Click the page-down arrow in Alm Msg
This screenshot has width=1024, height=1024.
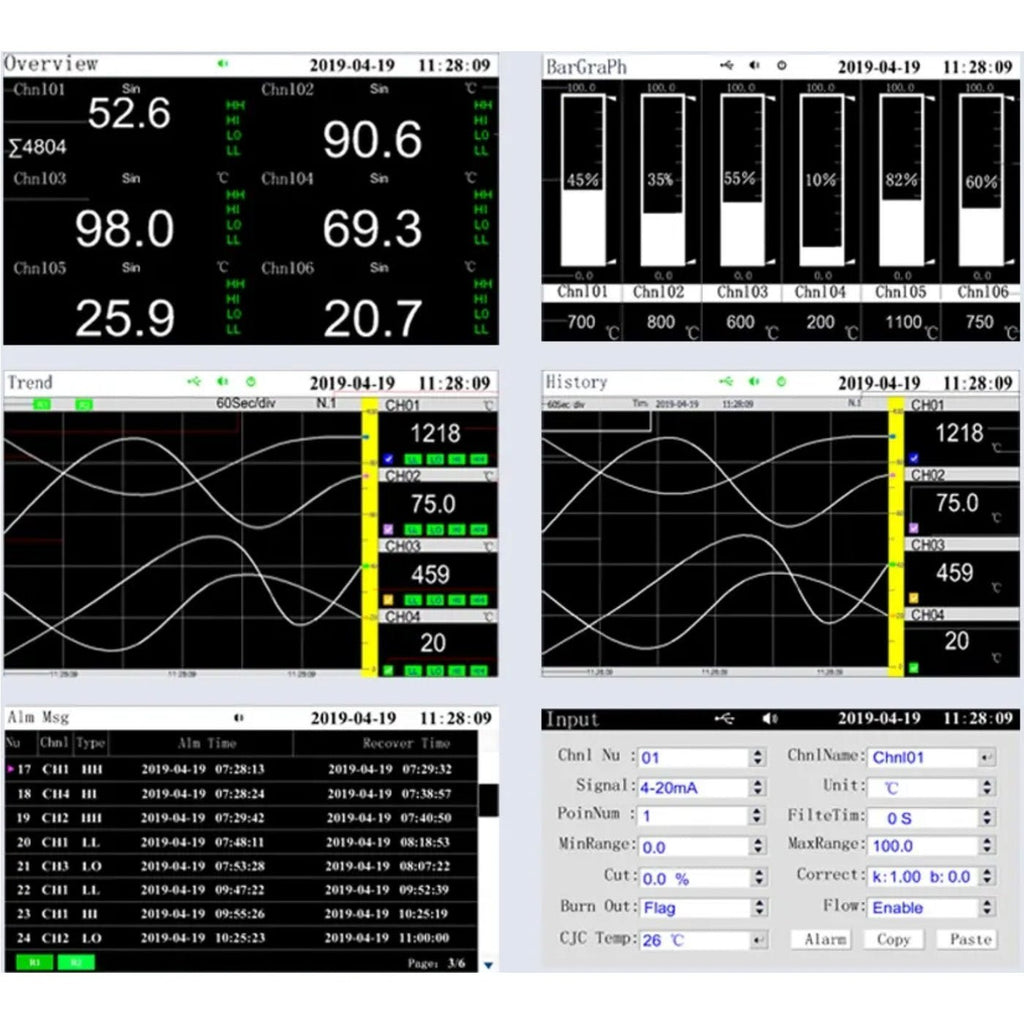(x=488, y=965)
